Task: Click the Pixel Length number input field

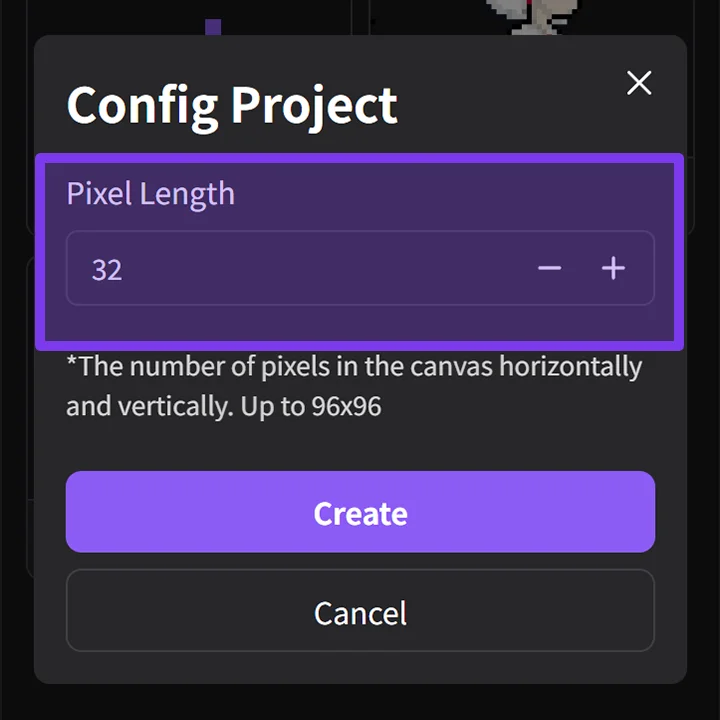Action: 360,268
